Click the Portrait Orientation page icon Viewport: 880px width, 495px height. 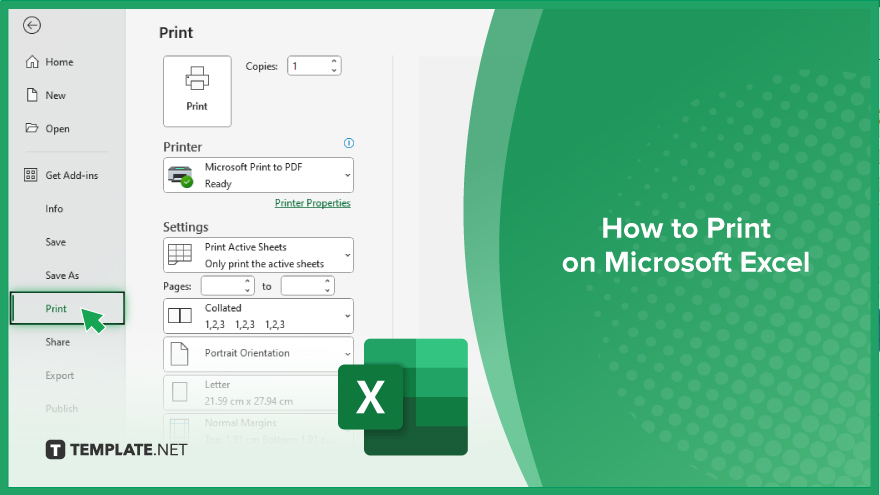point(179,354)
